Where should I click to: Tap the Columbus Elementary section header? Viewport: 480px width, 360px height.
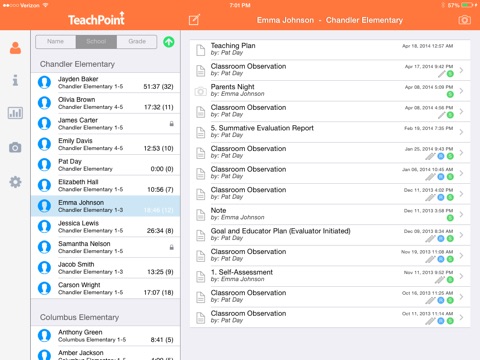tap(79, 317)
